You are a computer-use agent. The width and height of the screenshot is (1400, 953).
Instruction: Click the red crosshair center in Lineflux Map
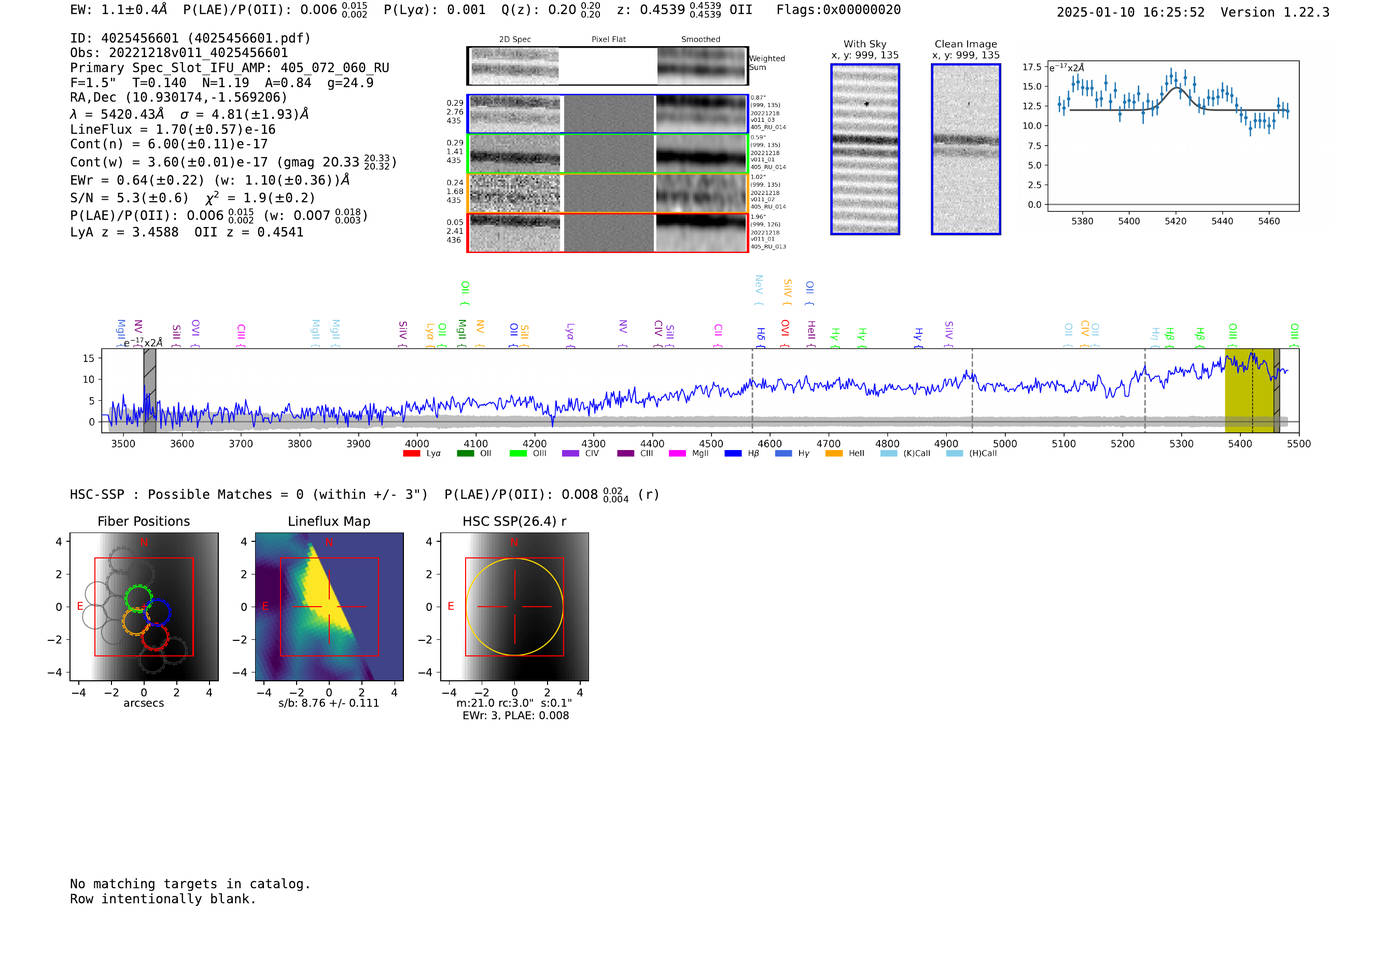point(329,607)
